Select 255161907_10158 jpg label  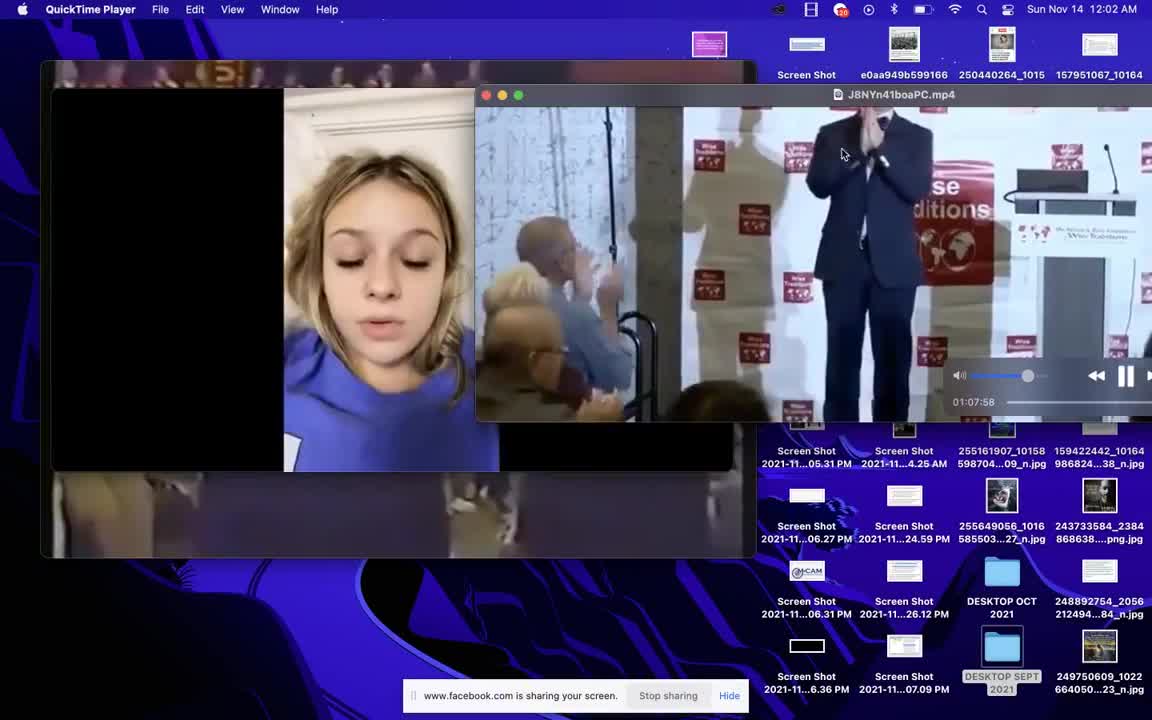(x=1001, y=458)
